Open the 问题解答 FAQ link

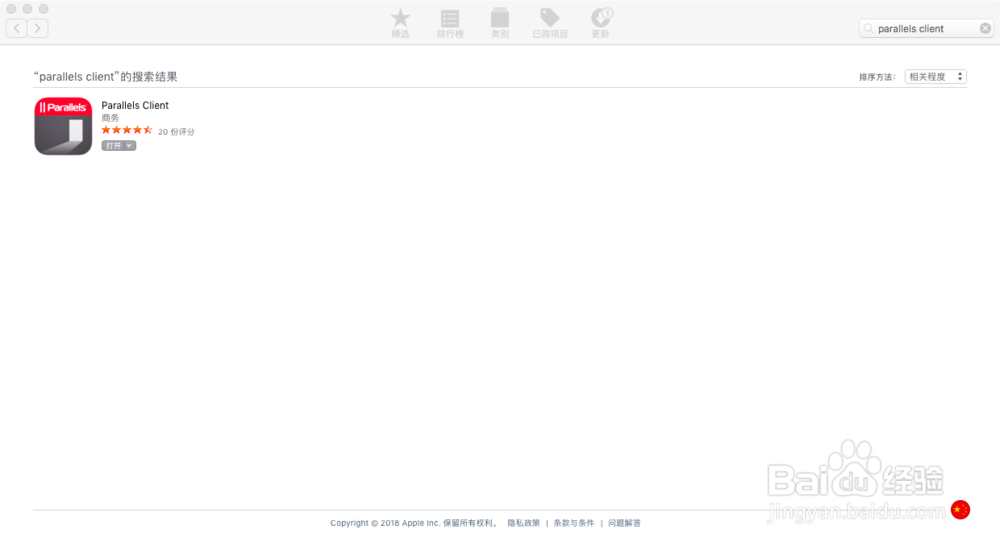624,523
